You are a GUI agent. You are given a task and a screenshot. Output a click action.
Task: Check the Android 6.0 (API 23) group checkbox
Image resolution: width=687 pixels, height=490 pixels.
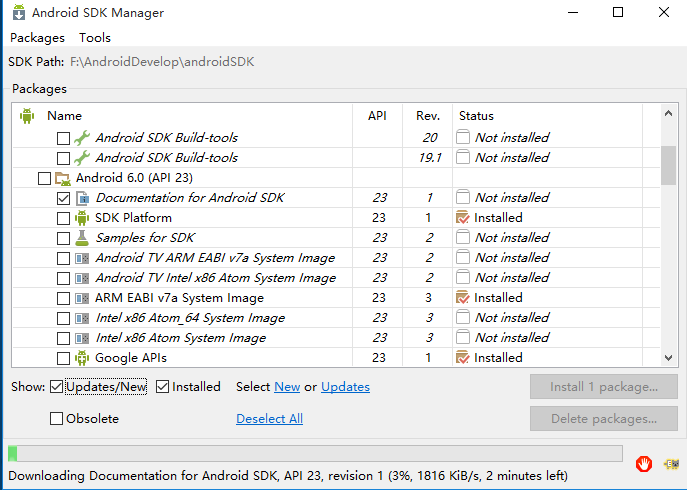coord(44,178)
